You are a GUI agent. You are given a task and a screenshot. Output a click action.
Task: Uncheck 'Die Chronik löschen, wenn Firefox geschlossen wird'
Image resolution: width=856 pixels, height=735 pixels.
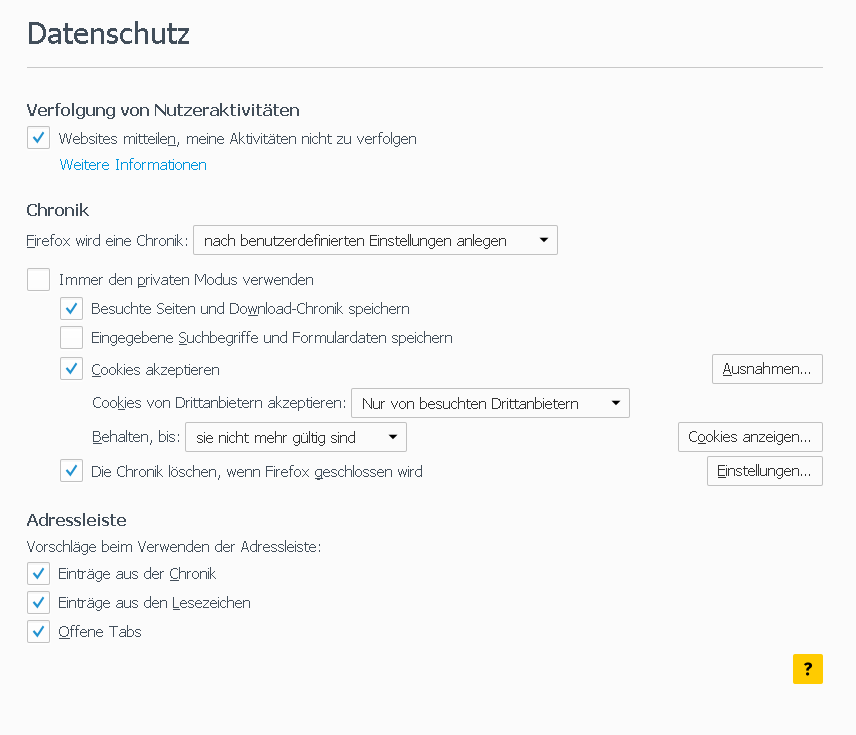pos(71,471)
